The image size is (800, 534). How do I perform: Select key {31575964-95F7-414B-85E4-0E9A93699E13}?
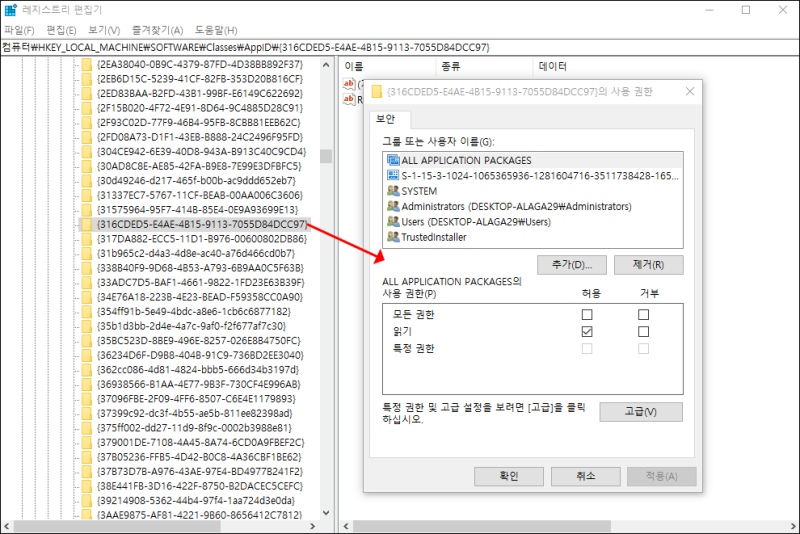[197, 210]
